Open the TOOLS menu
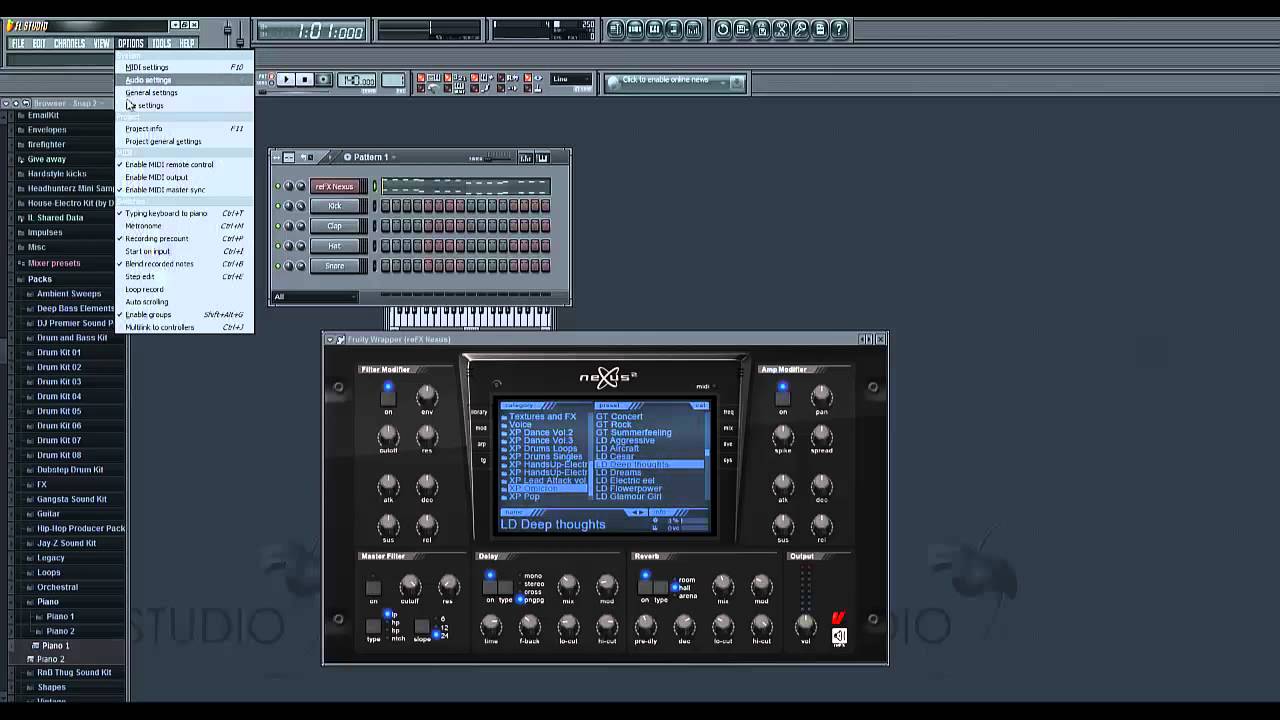This screenshot has height=720, width=1280. (161, 44)
